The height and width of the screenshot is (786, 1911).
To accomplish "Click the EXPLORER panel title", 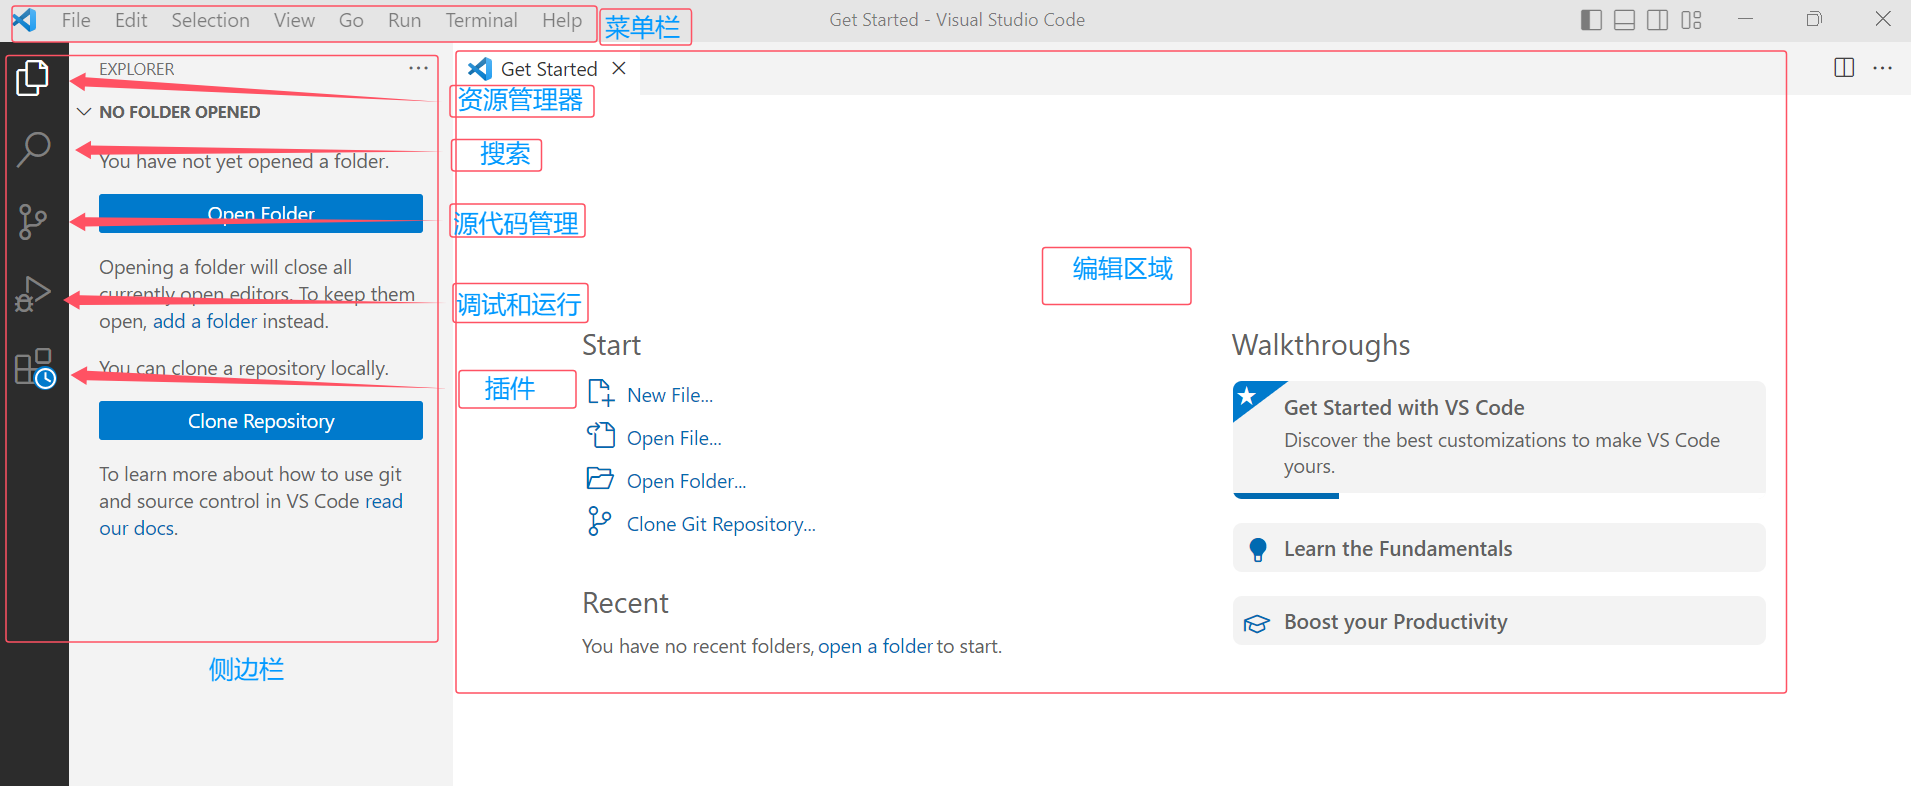I will (136, 69).
